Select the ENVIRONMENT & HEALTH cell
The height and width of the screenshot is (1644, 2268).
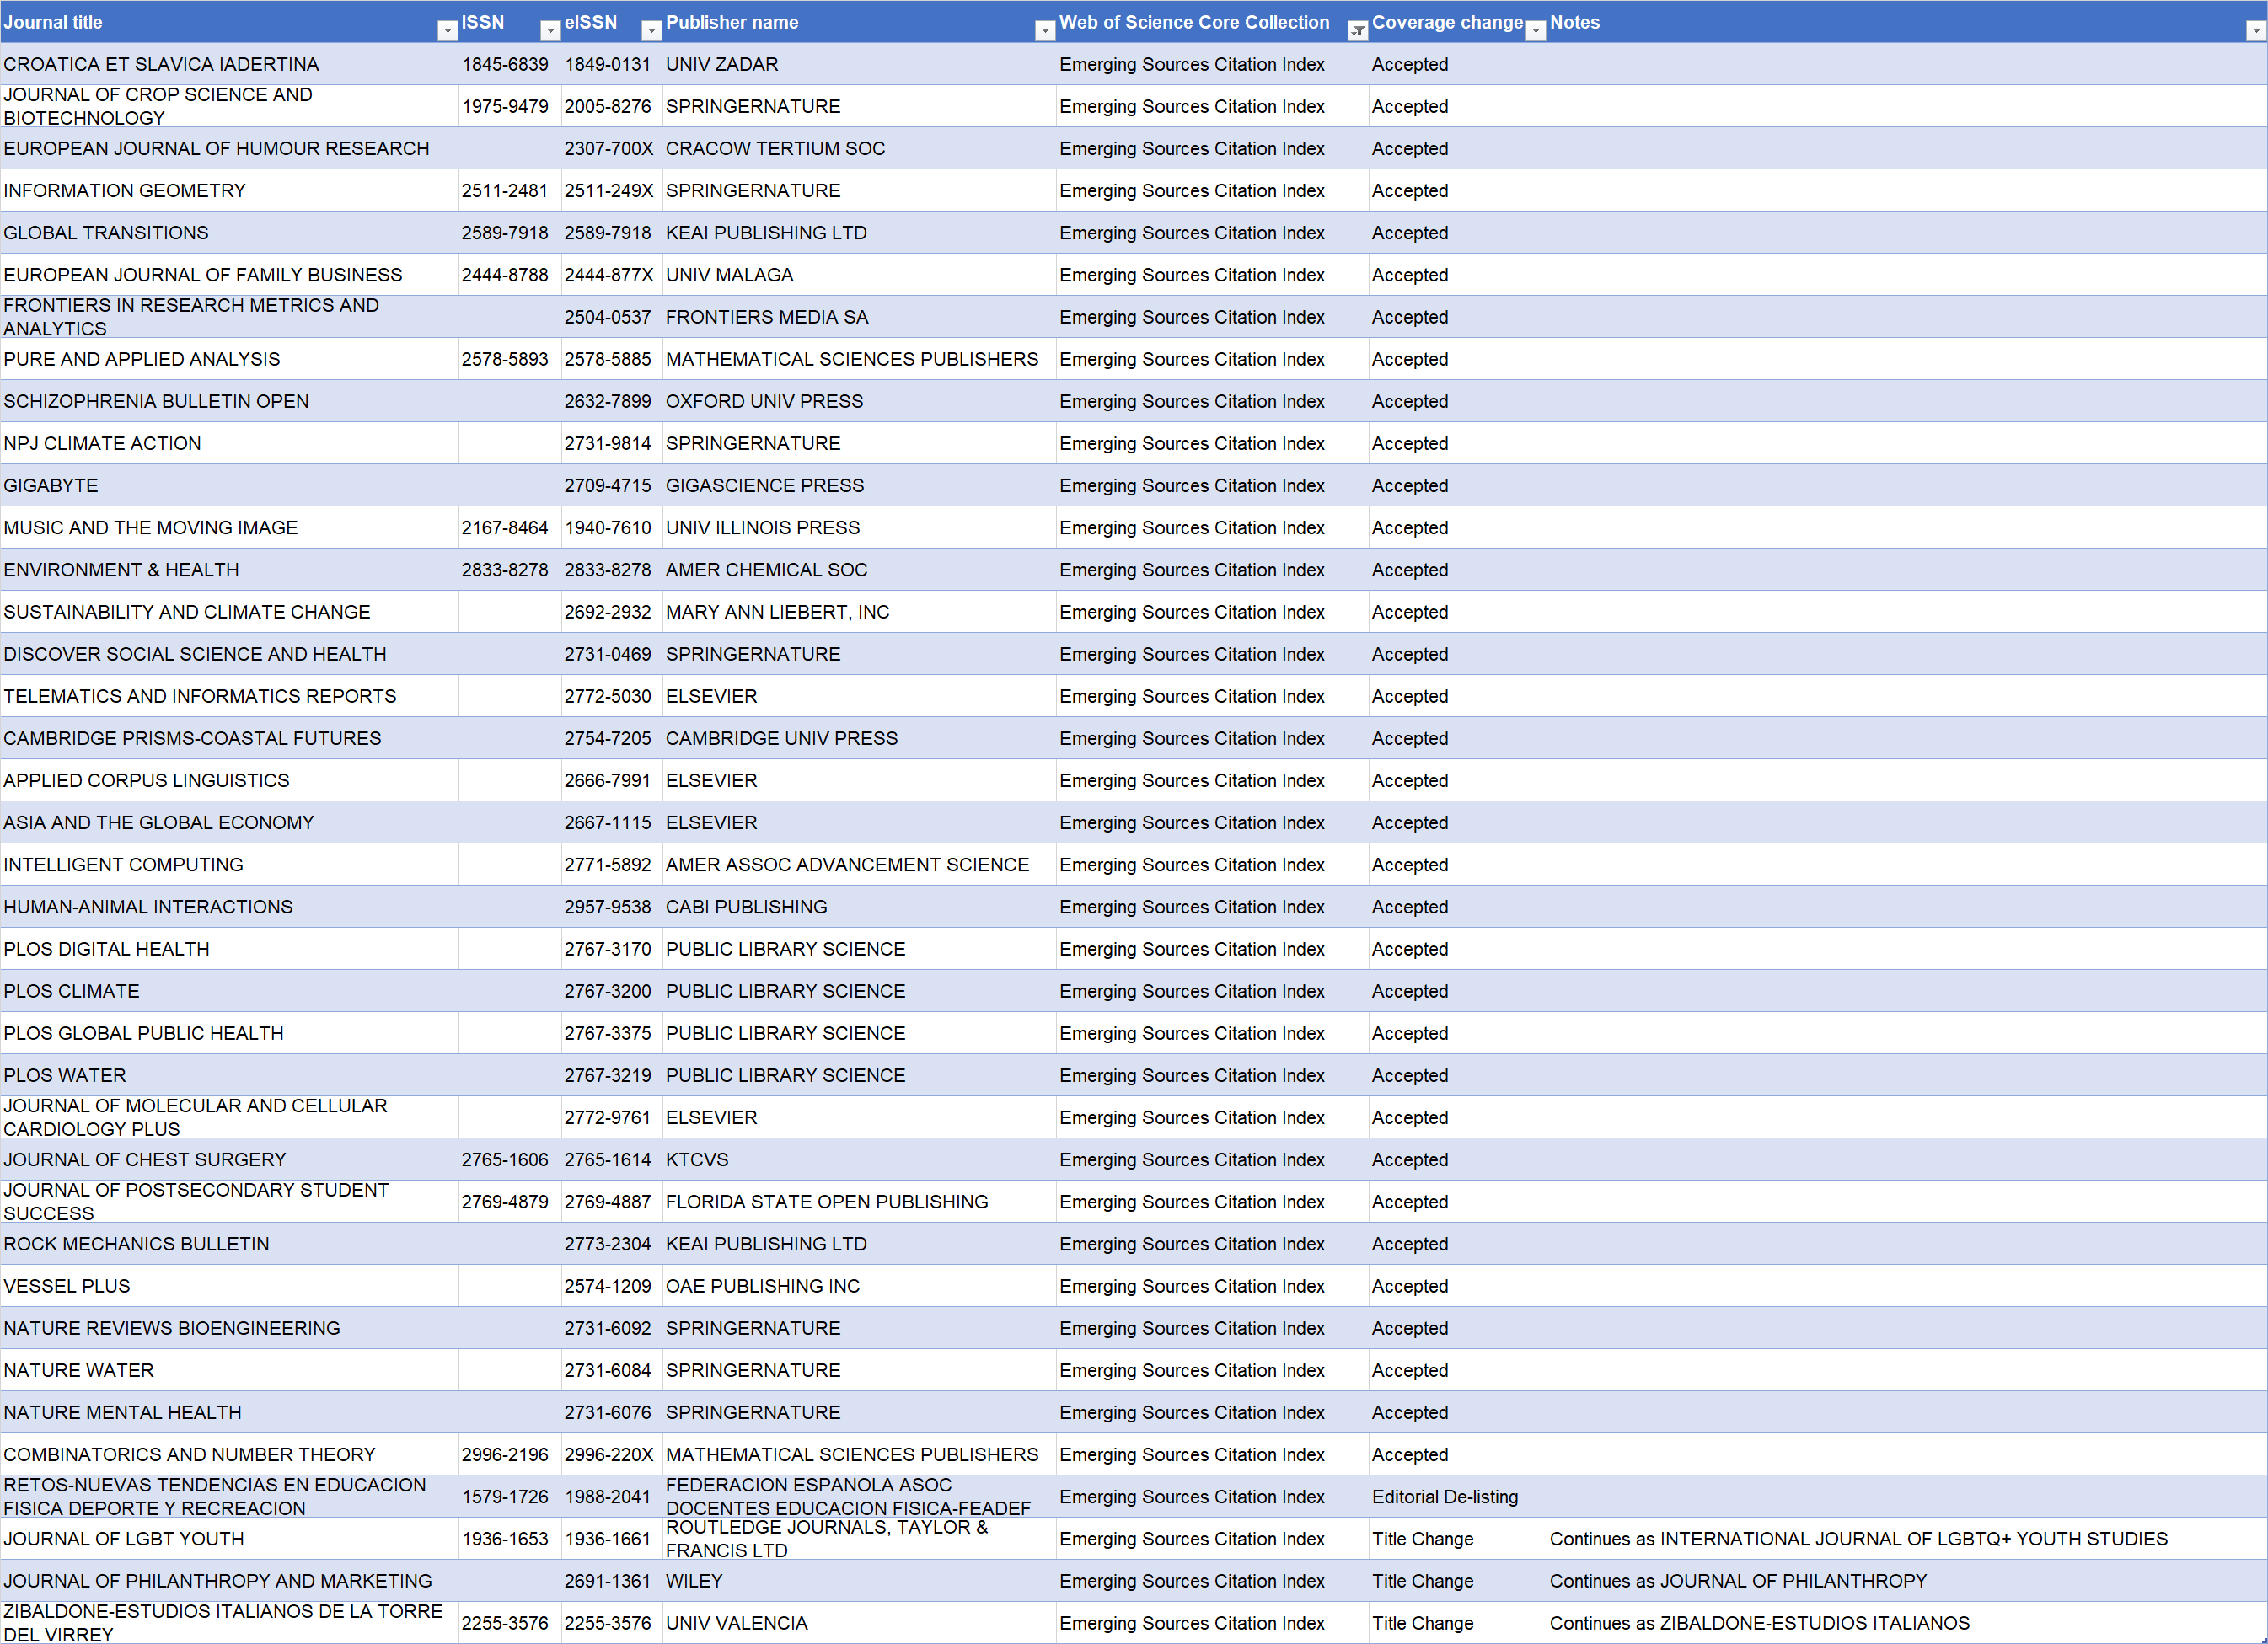point(229,569)
